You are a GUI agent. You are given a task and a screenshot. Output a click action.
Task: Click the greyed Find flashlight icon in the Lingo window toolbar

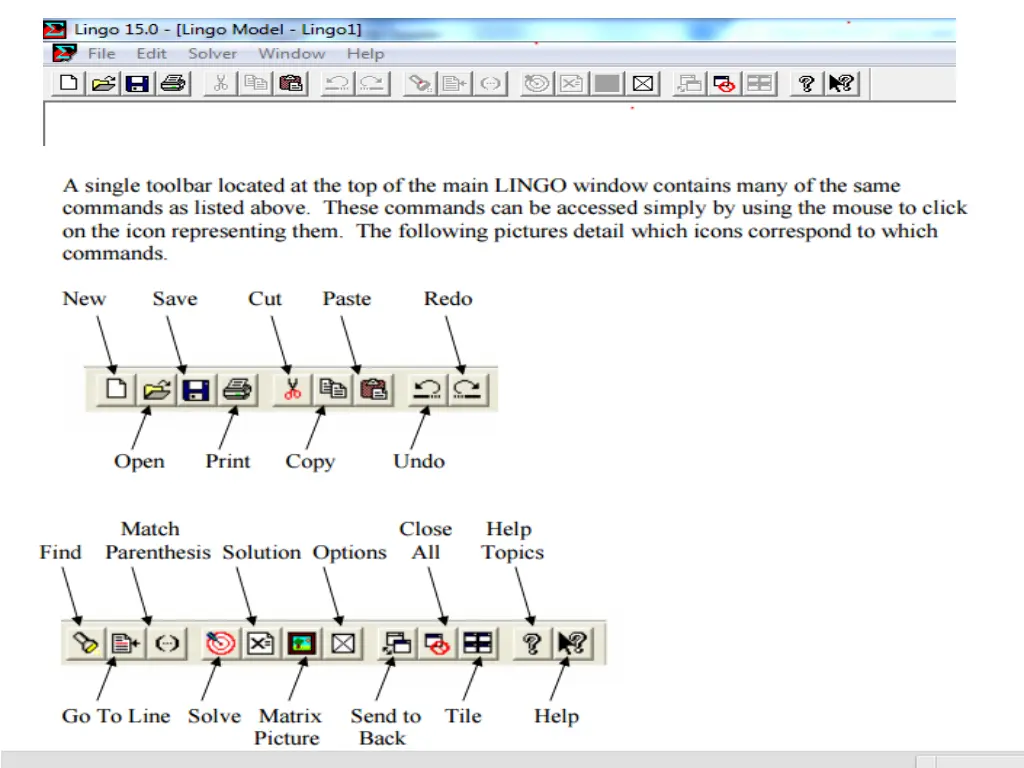(419, 84)
